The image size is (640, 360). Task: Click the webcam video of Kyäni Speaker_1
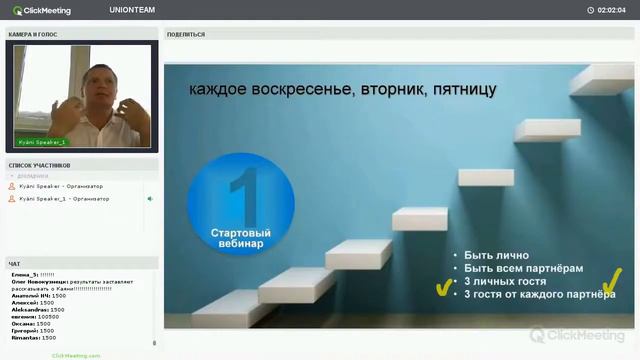coord(82,96)
